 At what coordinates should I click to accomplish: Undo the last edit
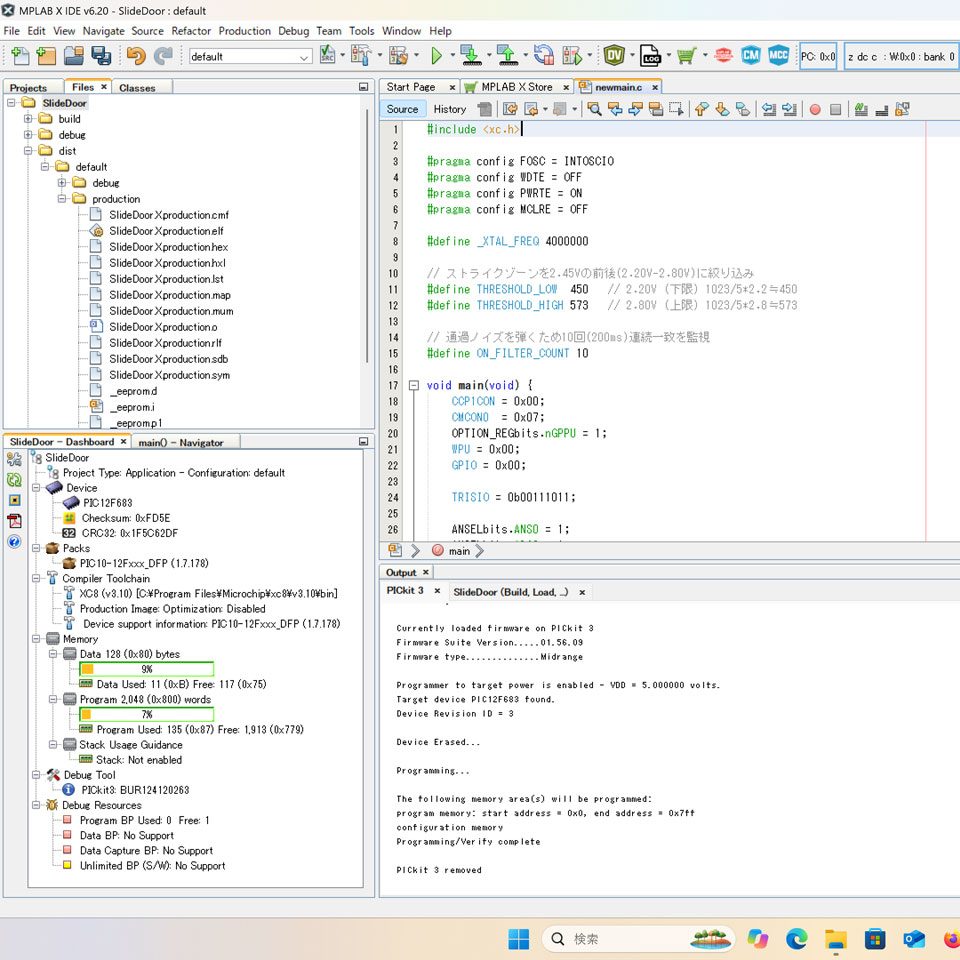tap(136, 56)
